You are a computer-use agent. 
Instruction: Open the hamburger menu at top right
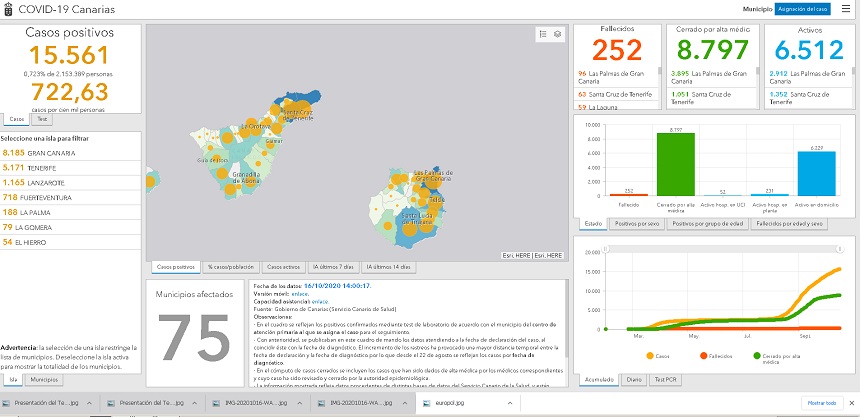coord(846,8)
